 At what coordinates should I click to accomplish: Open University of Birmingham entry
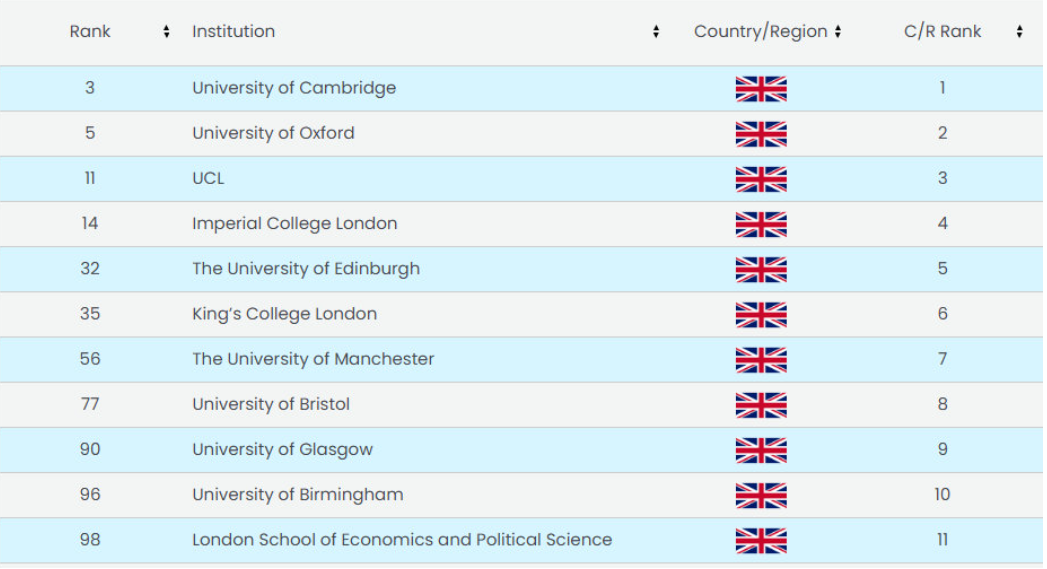point(297,495)
